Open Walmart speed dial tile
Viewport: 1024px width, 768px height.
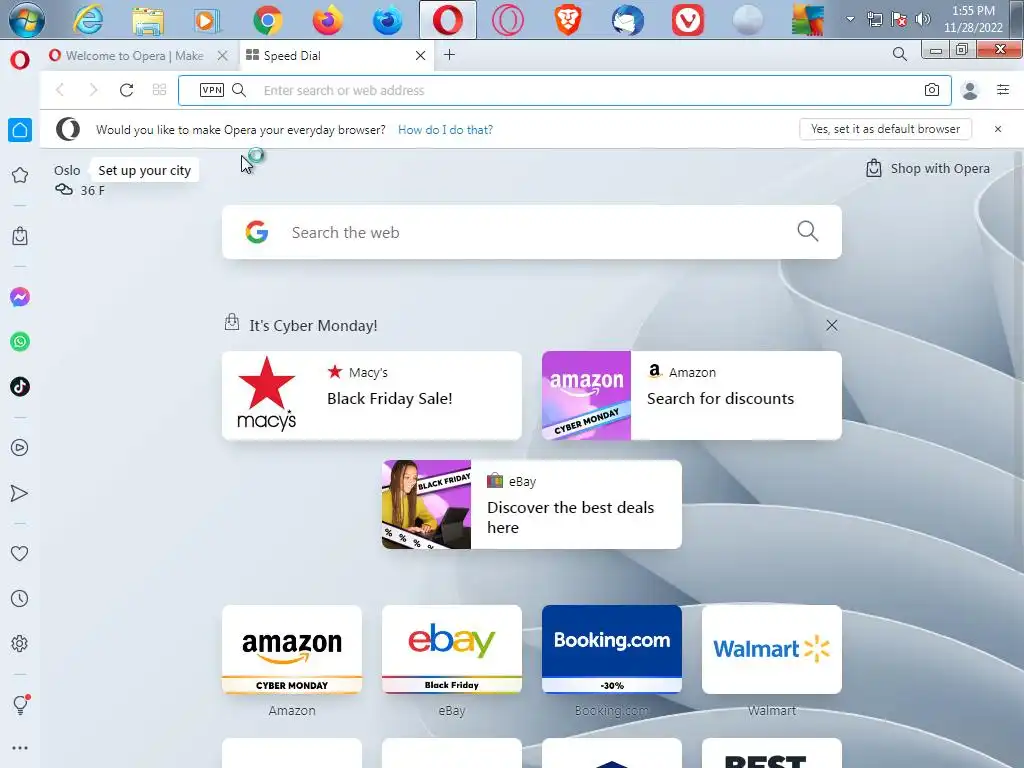tap(772, 650)
